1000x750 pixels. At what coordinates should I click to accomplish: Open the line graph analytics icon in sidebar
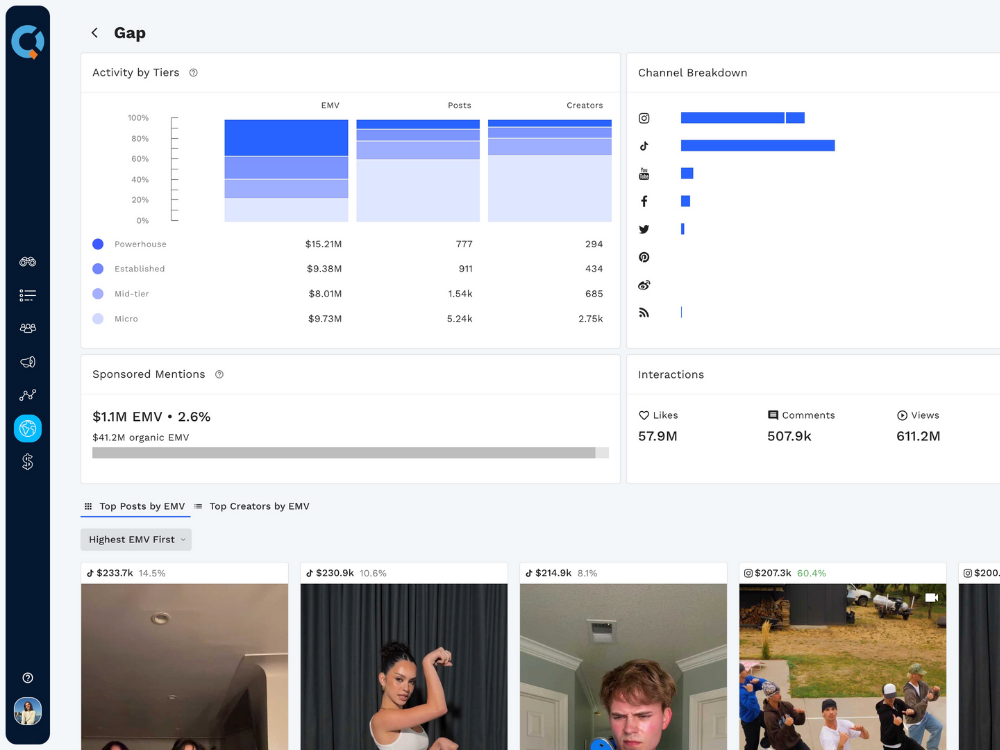[28, 395]
